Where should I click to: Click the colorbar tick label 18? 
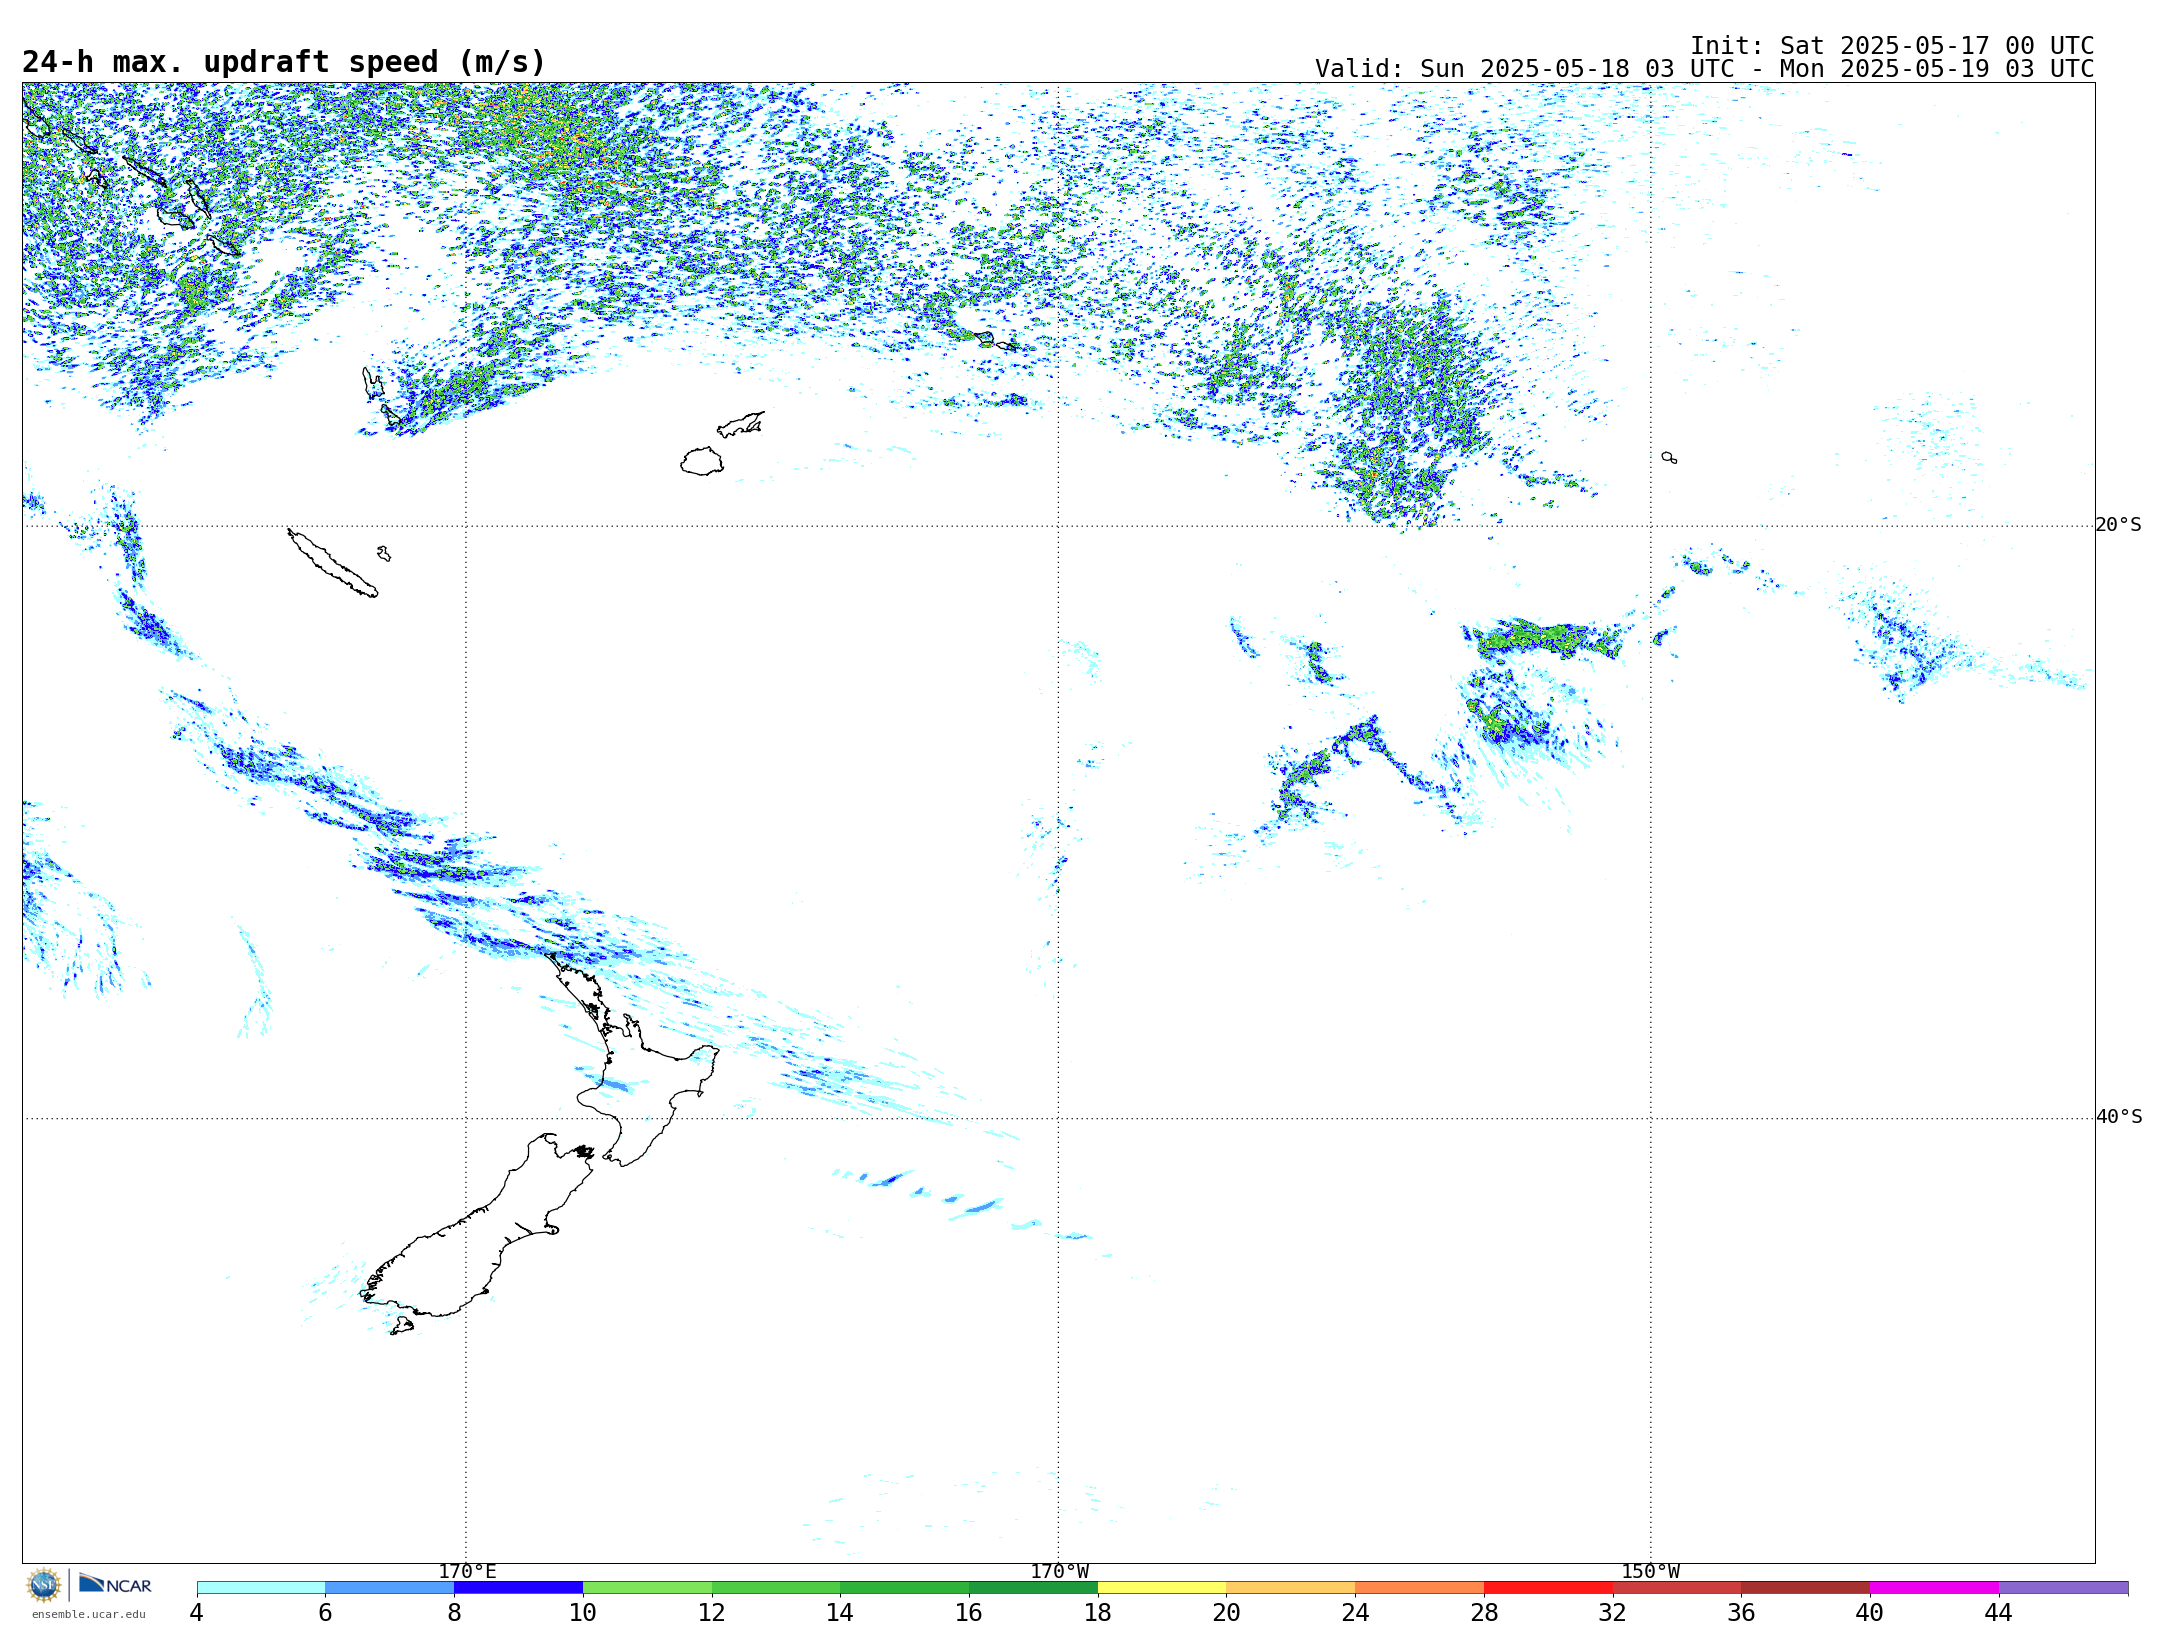1098,1613
